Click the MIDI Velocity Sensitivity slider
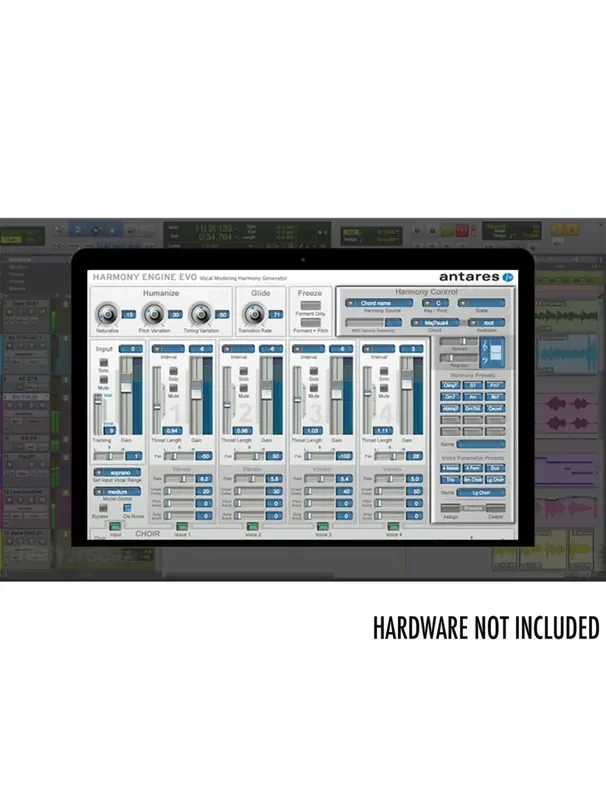 tap(365, 323)
